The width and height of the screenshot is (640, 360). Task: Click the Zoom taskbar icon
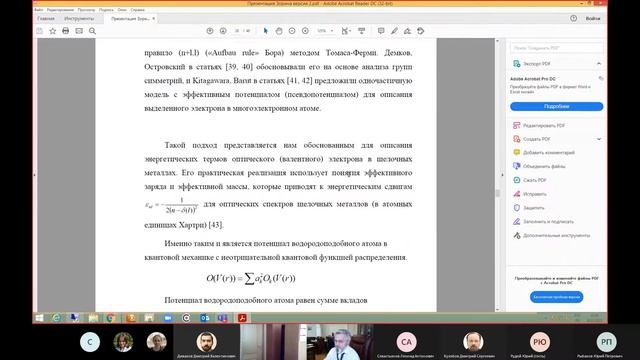click(167, 318)
